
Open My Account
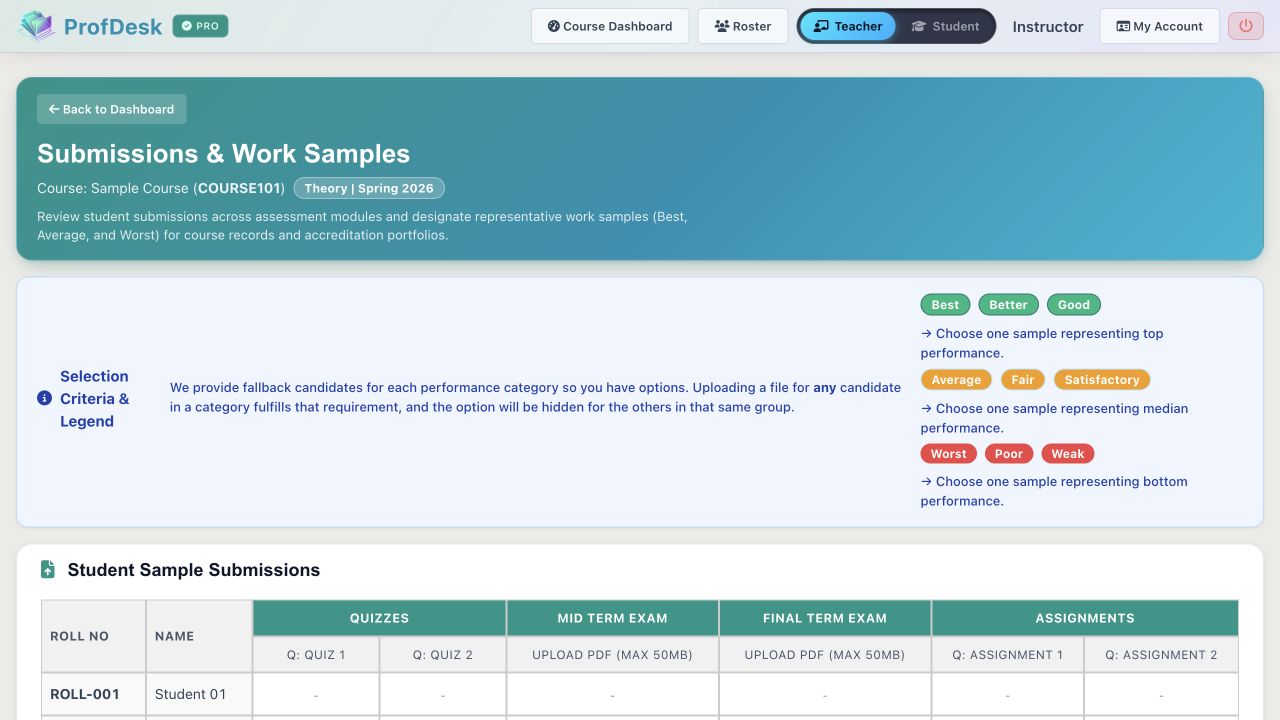(1160, 26)
